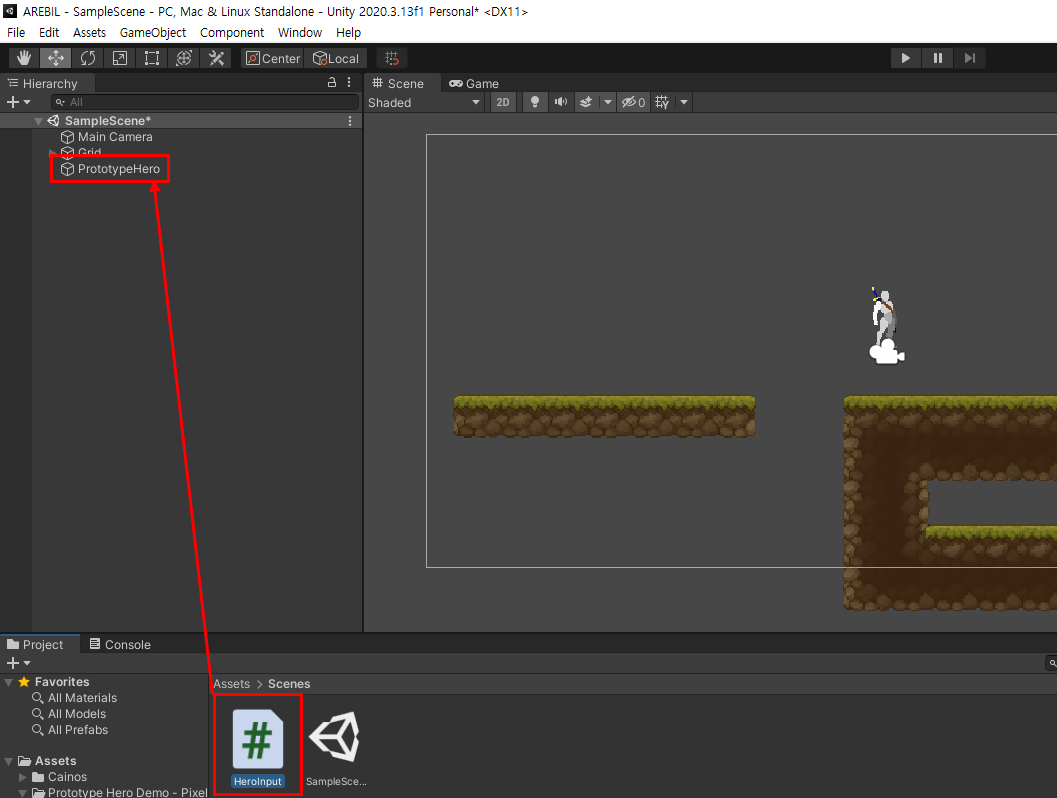Open the Assets menu
The width and height of the screenshot is (1057, 798).
tap(89, 32)
